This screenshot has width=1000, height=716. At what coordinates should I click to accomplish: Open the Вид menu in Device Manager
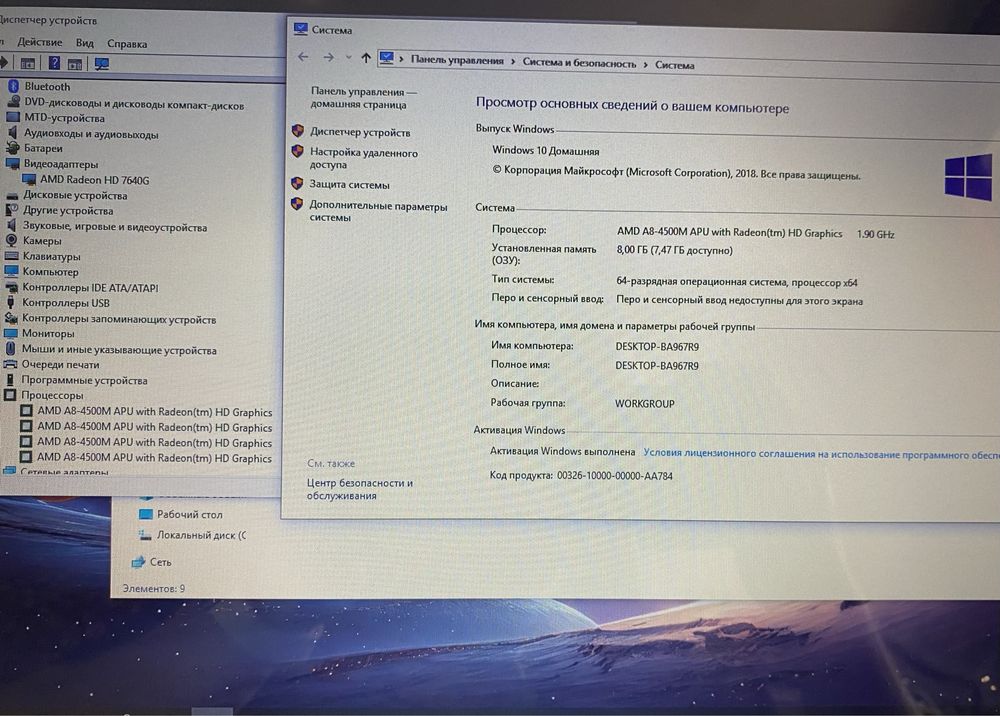click(x=85, y=43)
